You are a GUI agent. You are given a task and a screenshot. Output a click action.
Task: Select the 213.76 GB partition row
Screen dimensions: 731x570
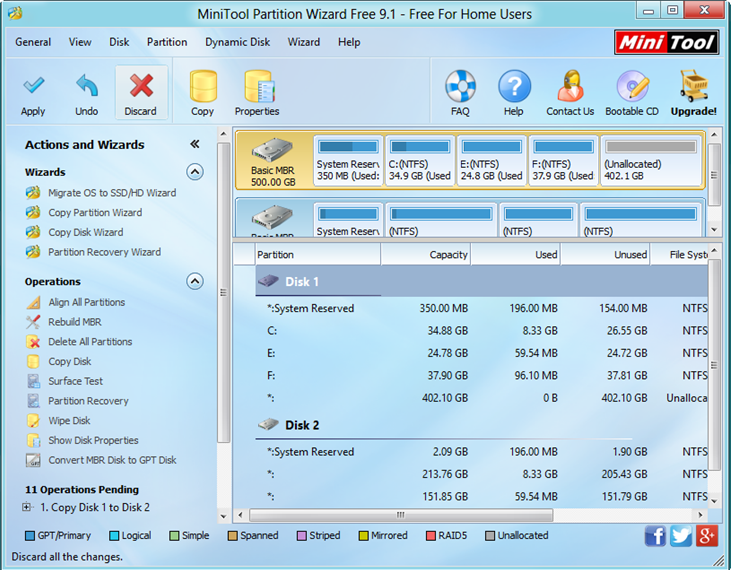(482, 474)
